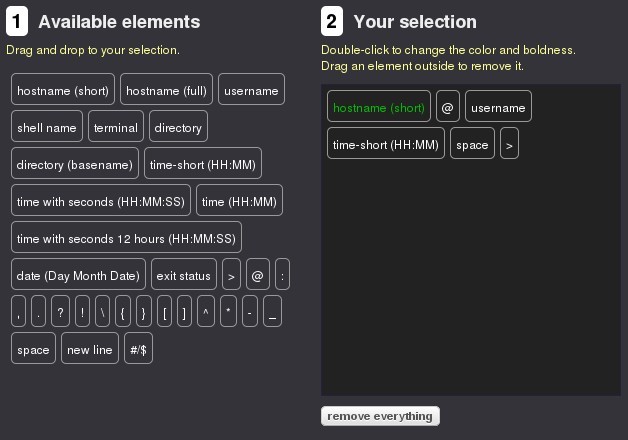The image size is (628, 440).
Task: Click the exclamation mark '!' element
Action: tap(82, 312)
